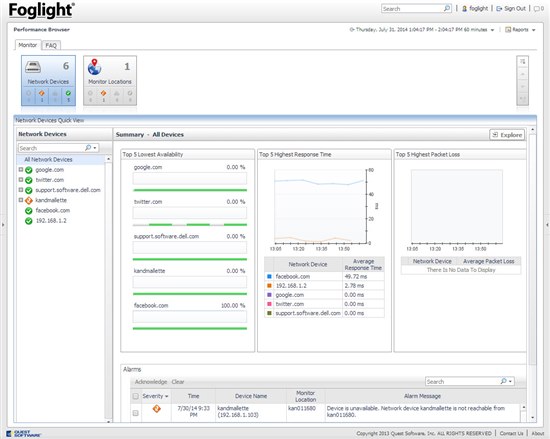Click the Reports icon
550x439 pixels.
pos(508,30)
